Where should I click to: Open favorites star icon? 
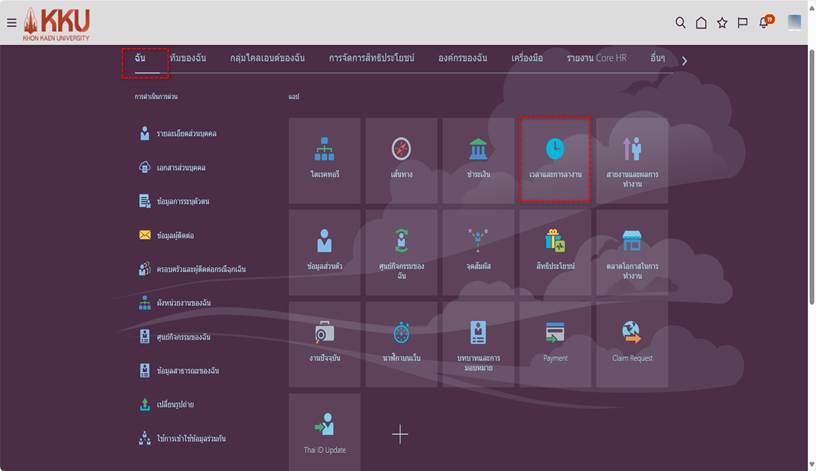tap(722, 22)
